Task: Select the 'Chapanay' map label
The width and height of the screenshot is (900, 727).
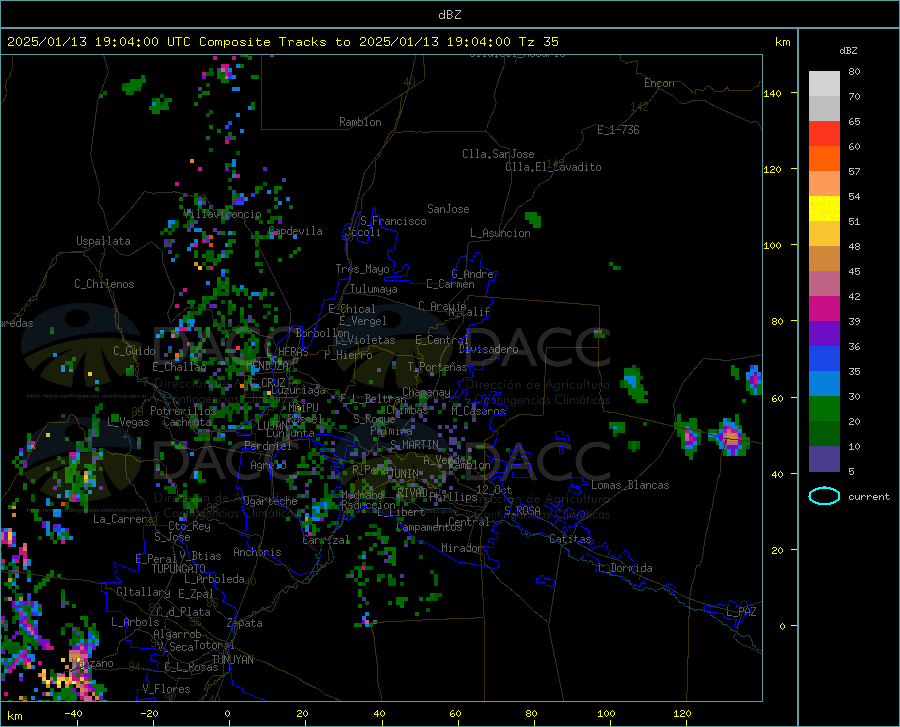Action: click(x=426, y=392)
